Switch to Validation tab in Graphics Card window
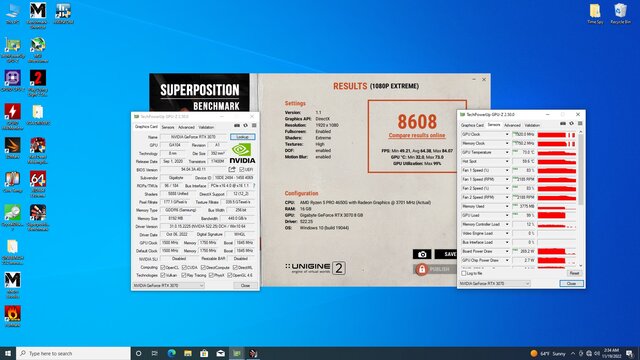The height and width of the screenshot is (360, 640). click(x=206, y=127)
